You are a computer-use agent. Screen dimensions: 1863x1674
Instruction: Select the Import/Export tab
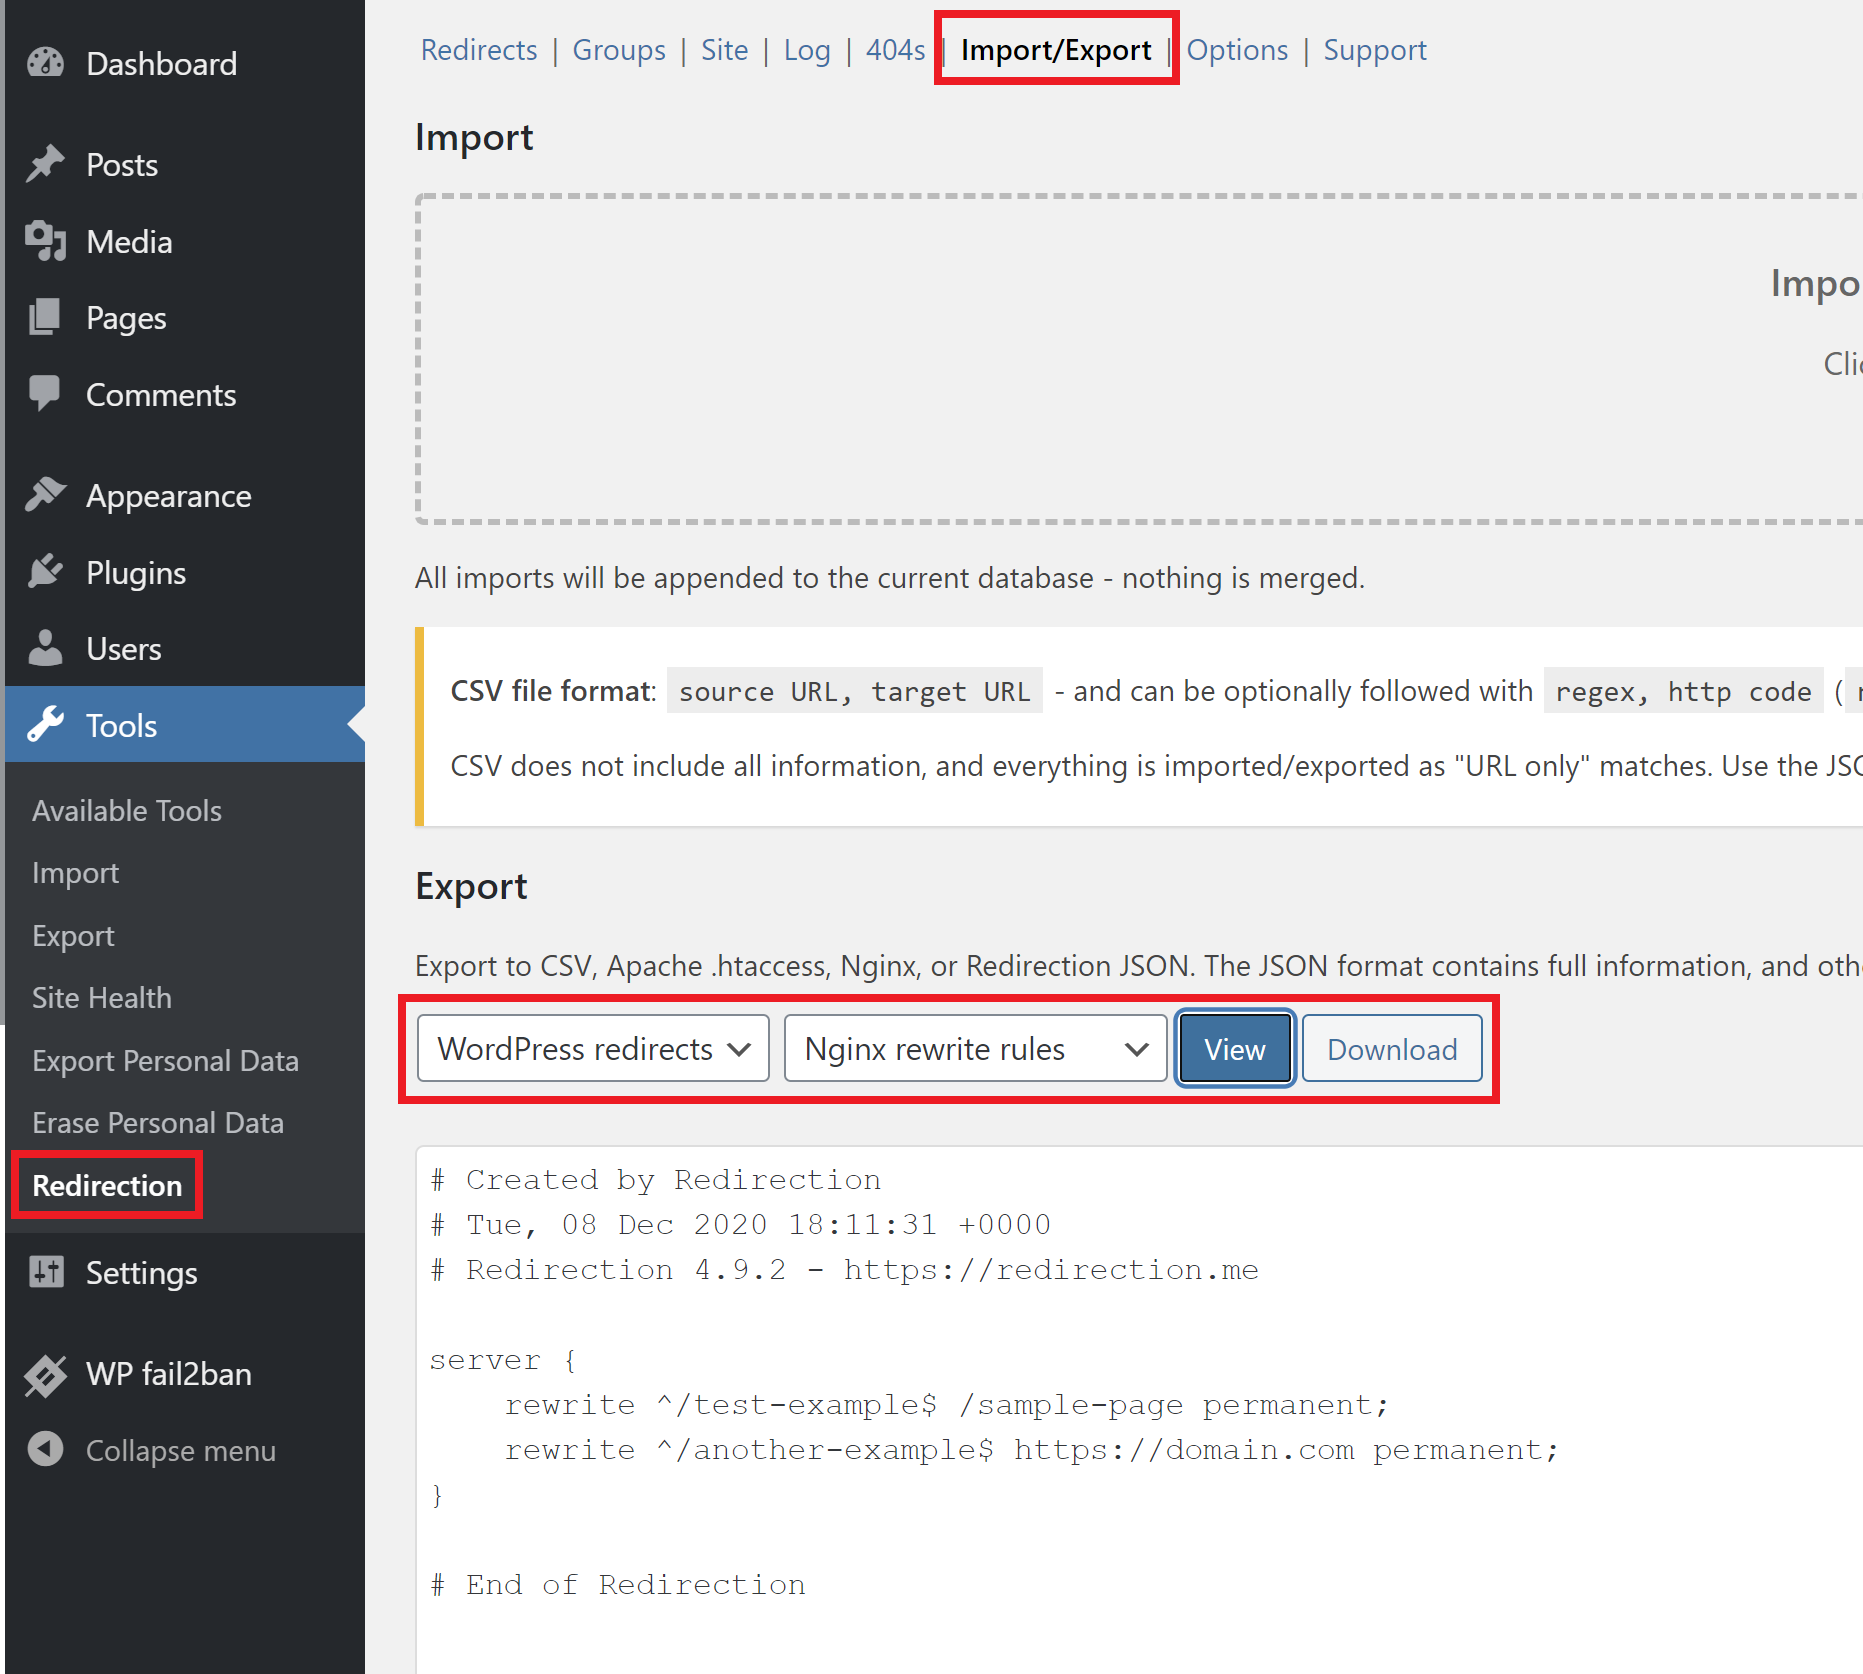[1056, 50]
